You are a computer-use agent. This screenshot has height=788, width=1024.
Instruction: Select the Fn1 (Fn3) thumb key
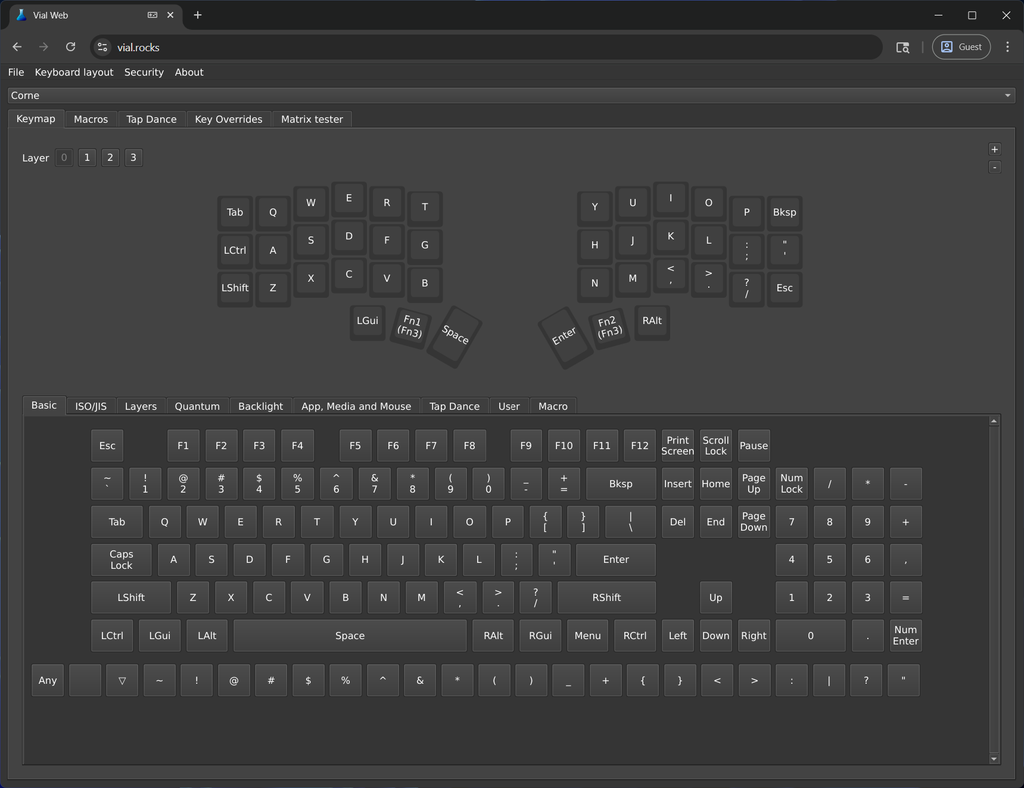[x=410, y=326]
